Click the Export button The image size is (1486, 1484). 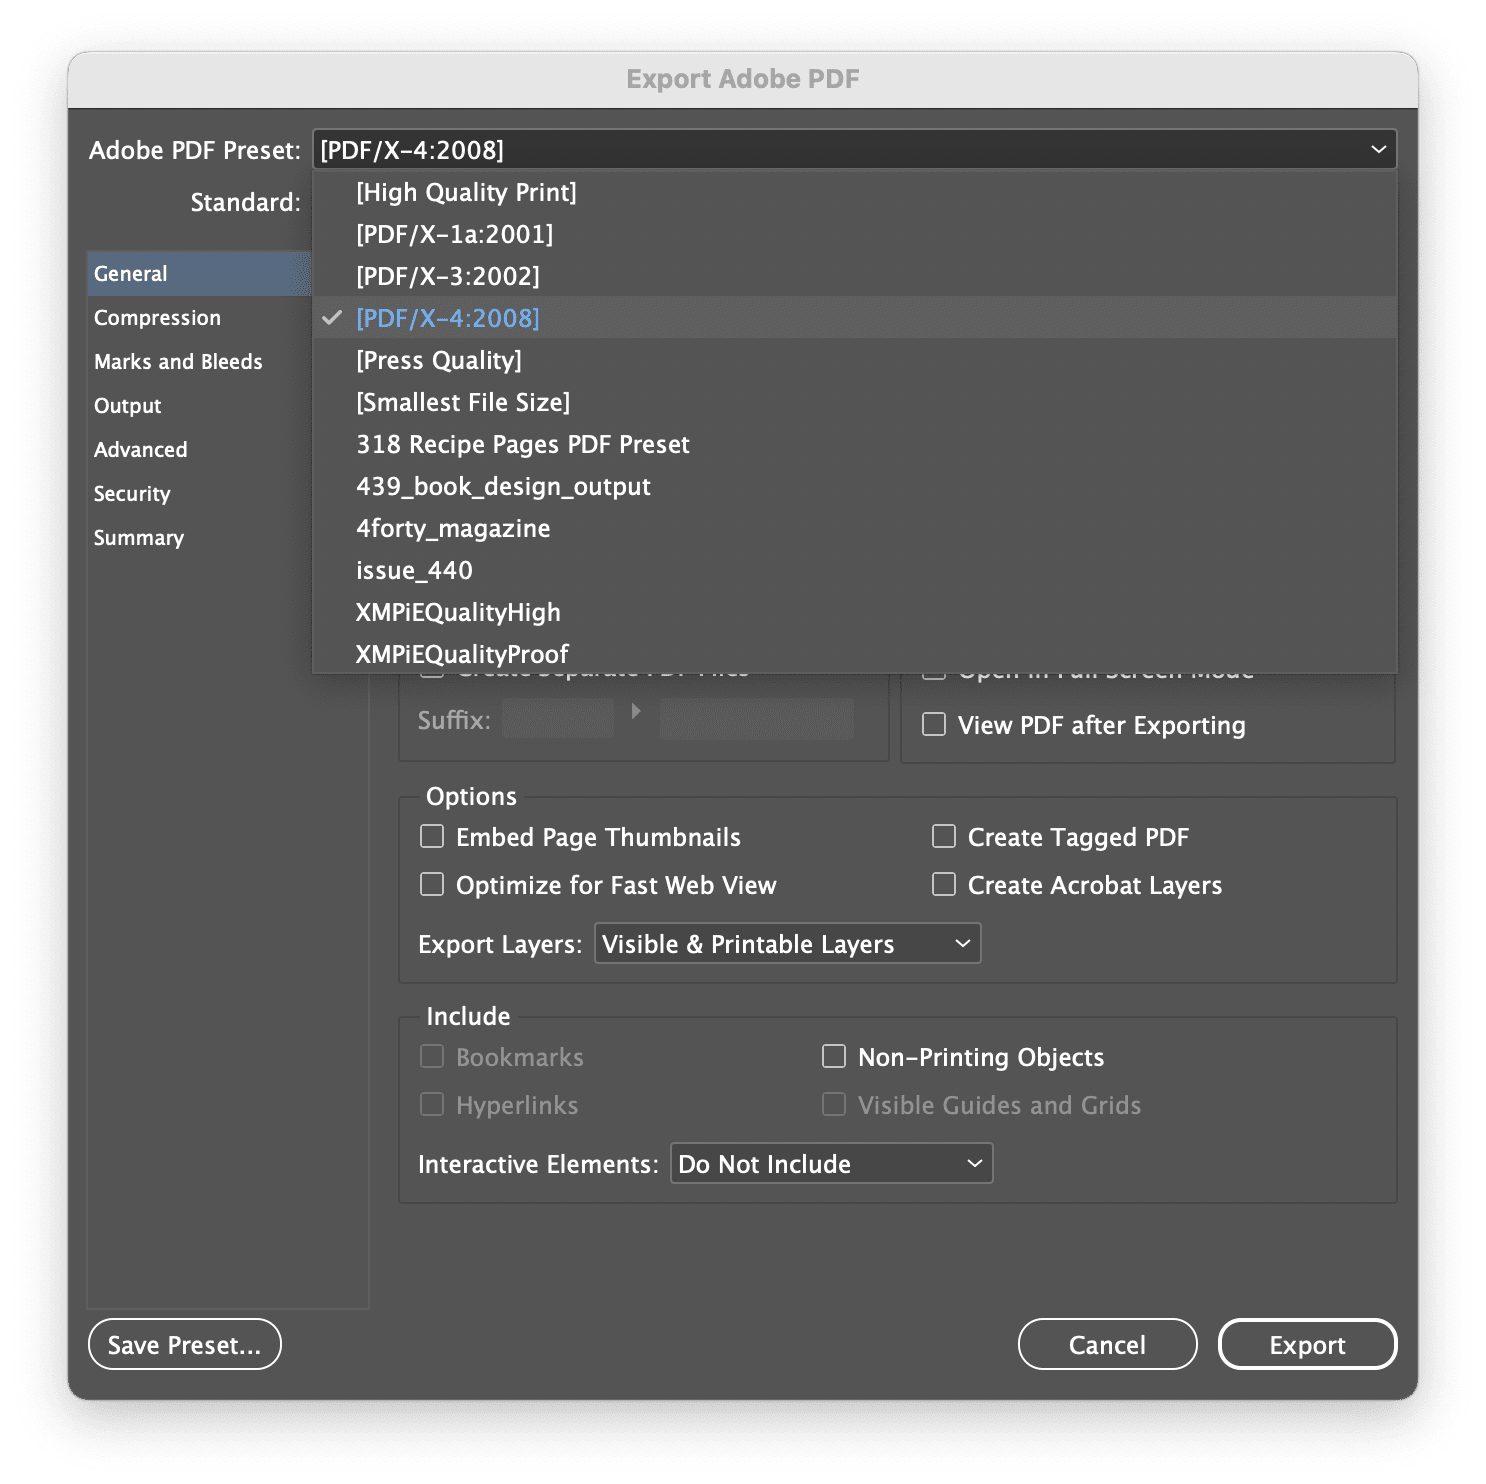click(x=1307, y=1344)
